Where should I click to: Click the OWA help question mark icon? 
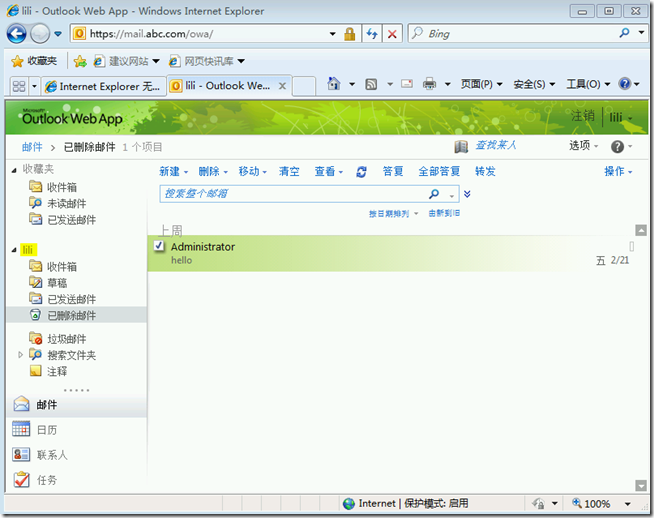(x=617, y=146)
